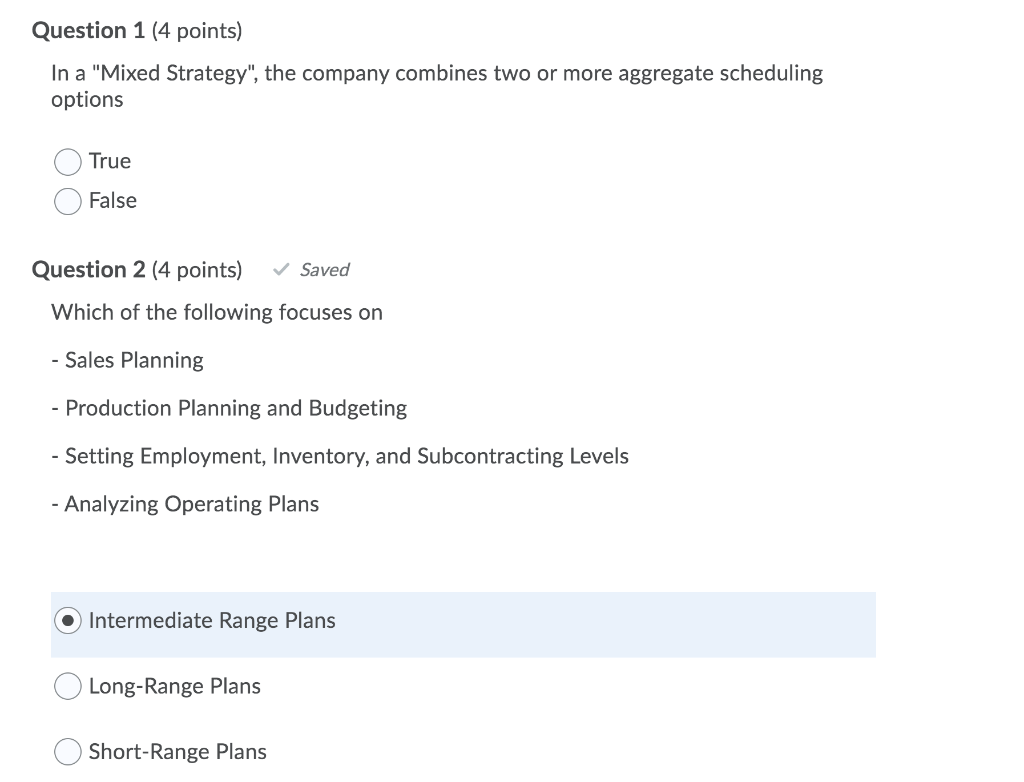
Task: Click the Saved checkmark icon beside Question 2
Action: (281, 269)
